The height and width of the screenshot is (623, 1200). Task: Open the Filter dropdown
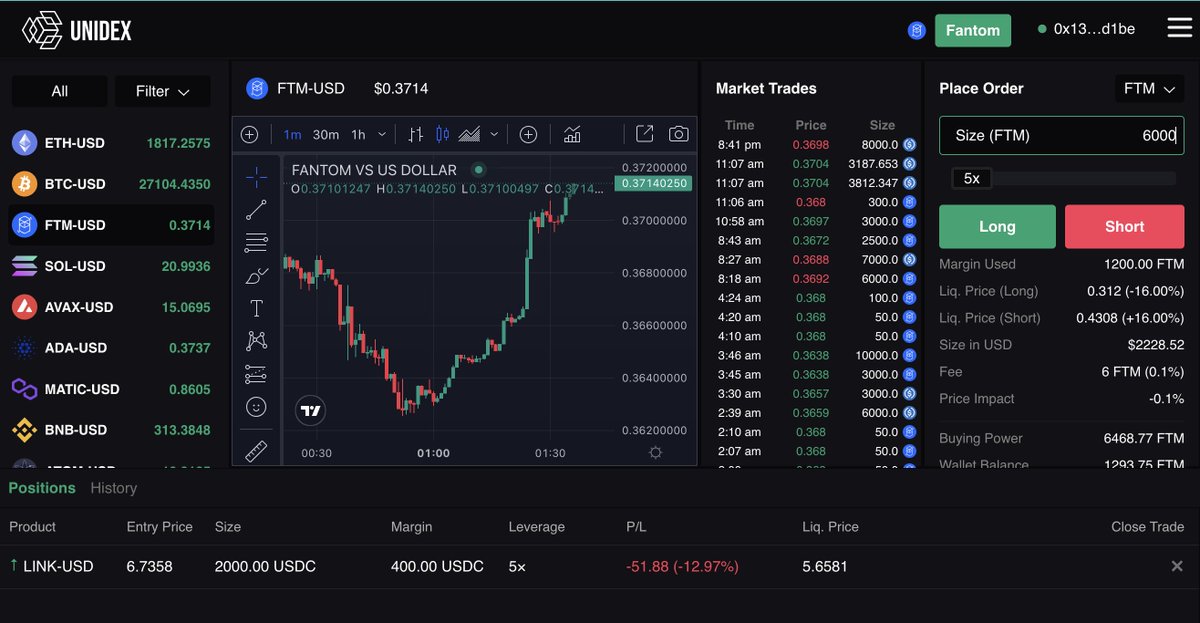pyautogui.click(x=163, y=91)
